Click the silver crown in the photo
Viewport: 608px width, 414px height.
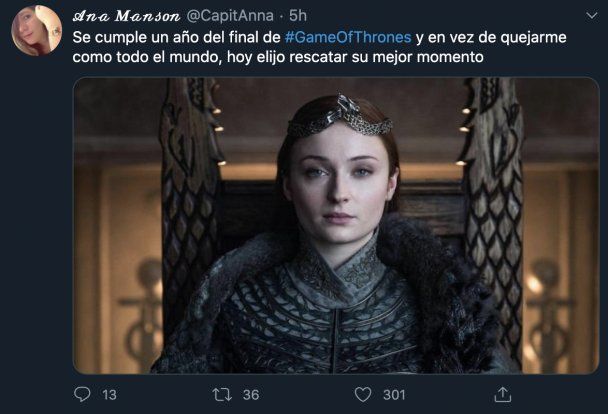340,116
